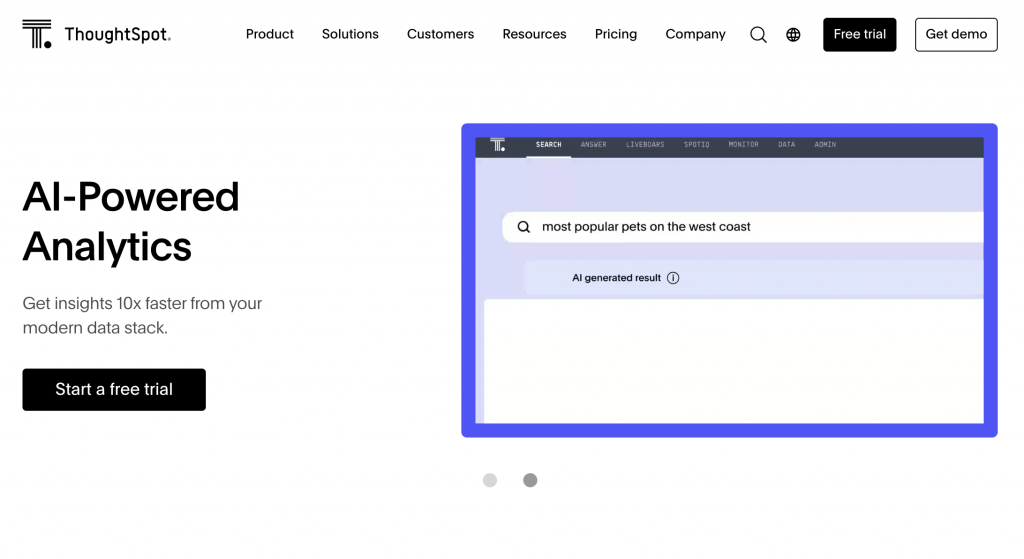Click the ThoughtSpot logo in header
Viewport: 1024px width, 559px height.
point(97,34)
